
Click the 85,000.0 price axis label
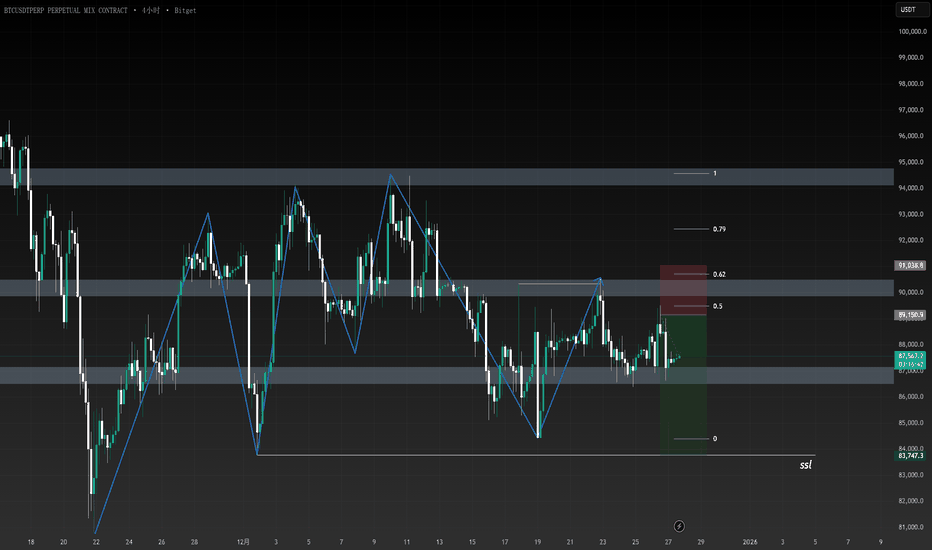912,423
